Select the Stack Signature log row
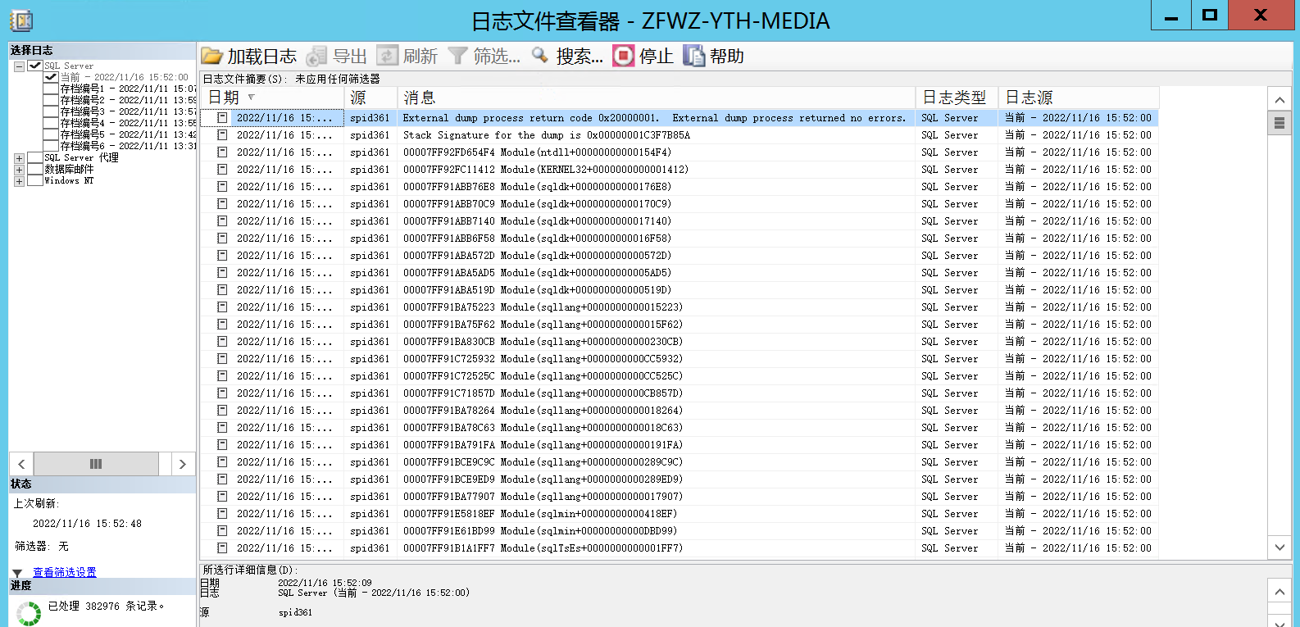 click(546, 135)
